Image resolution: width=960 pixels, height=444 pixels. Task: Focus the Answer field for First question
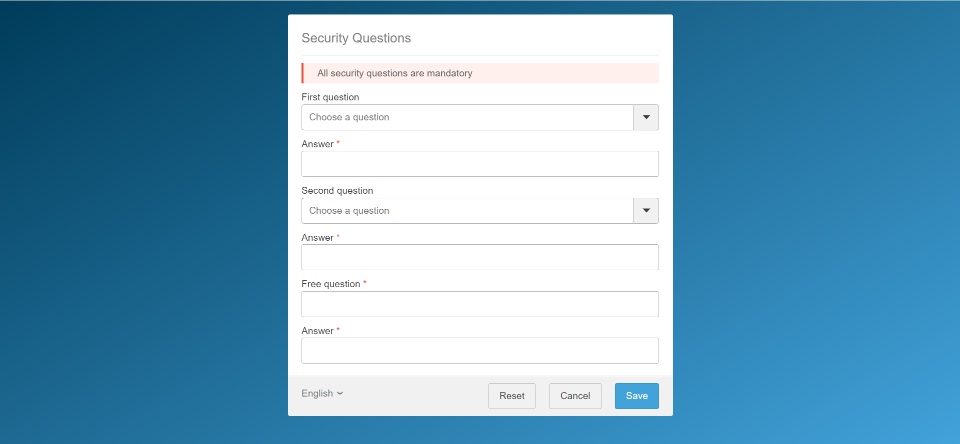(x=480, y=164)
